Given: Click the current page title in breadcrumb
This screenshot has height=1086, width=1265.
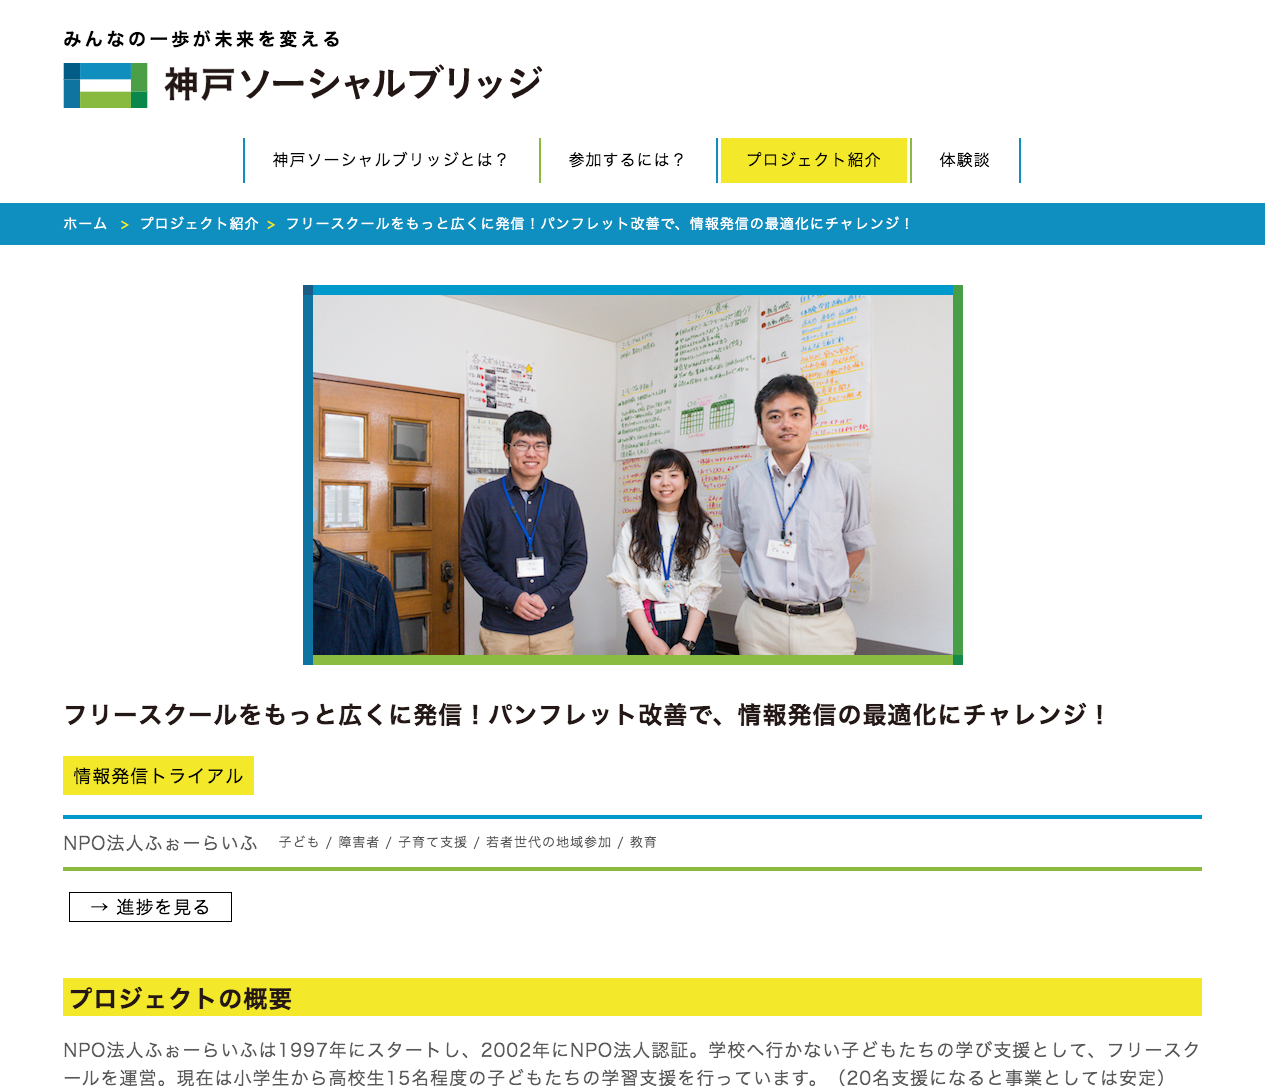Looking at the screenshot, I should click(598, 224).
